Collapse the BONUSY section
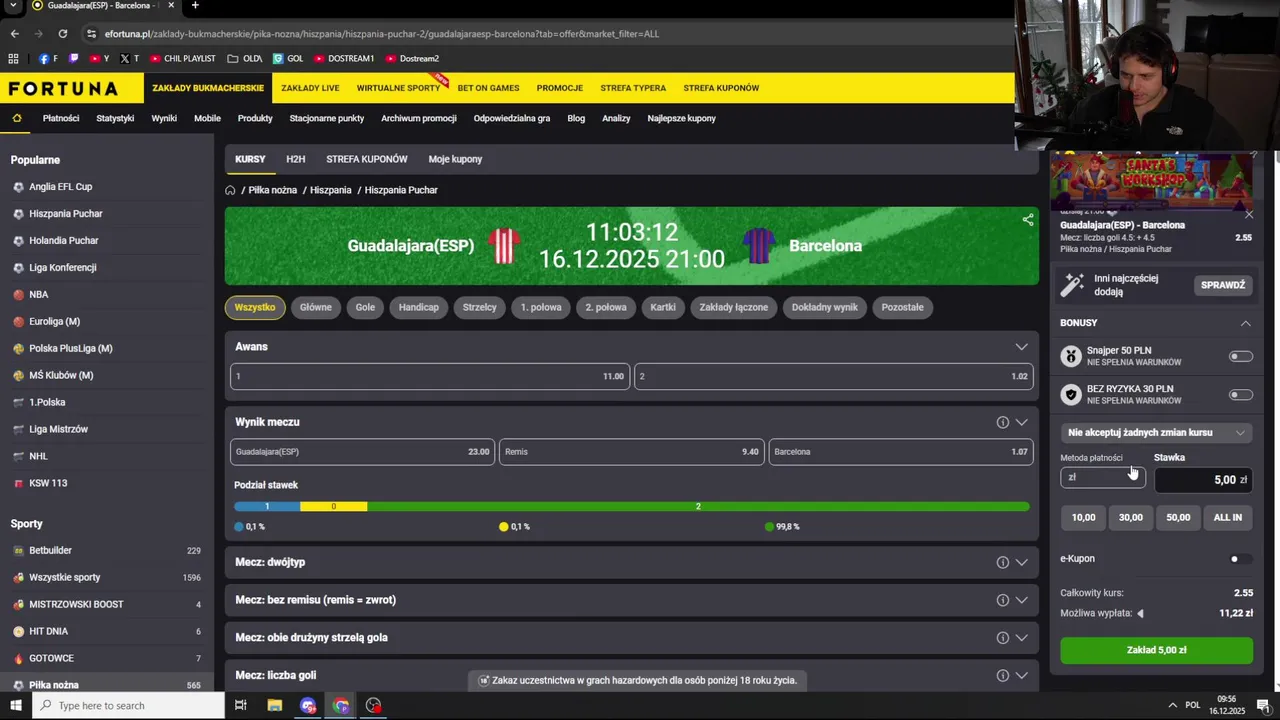This screenshot has width=1280, height=720. [x=1245, y=323]
